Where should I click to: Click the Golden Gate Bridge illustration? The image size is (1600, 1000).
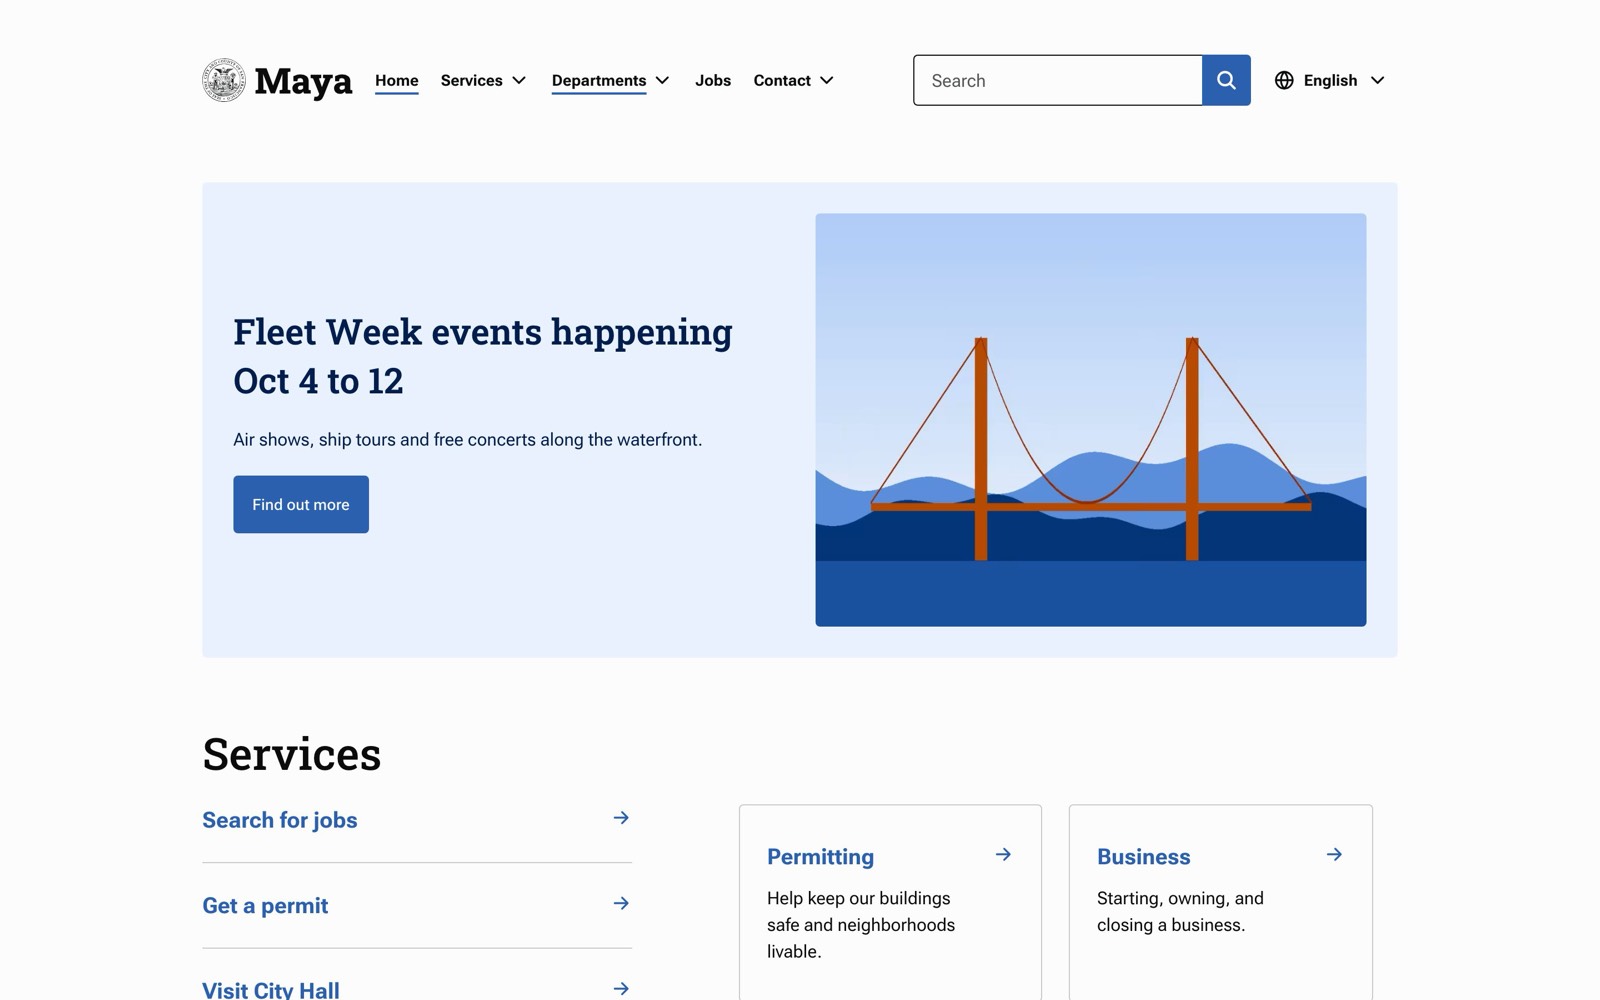pos(1091,420)
